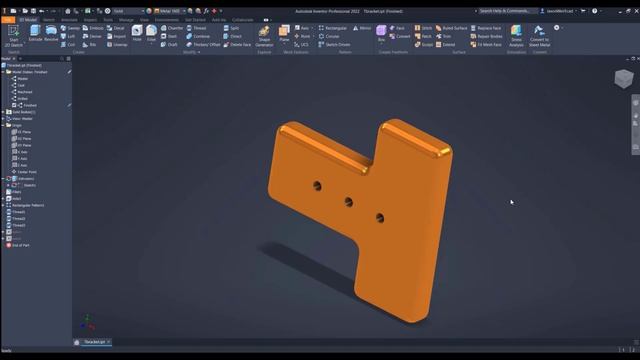Select the Split tool
Viewport: 640px width, 360px height.
[231, 28]
